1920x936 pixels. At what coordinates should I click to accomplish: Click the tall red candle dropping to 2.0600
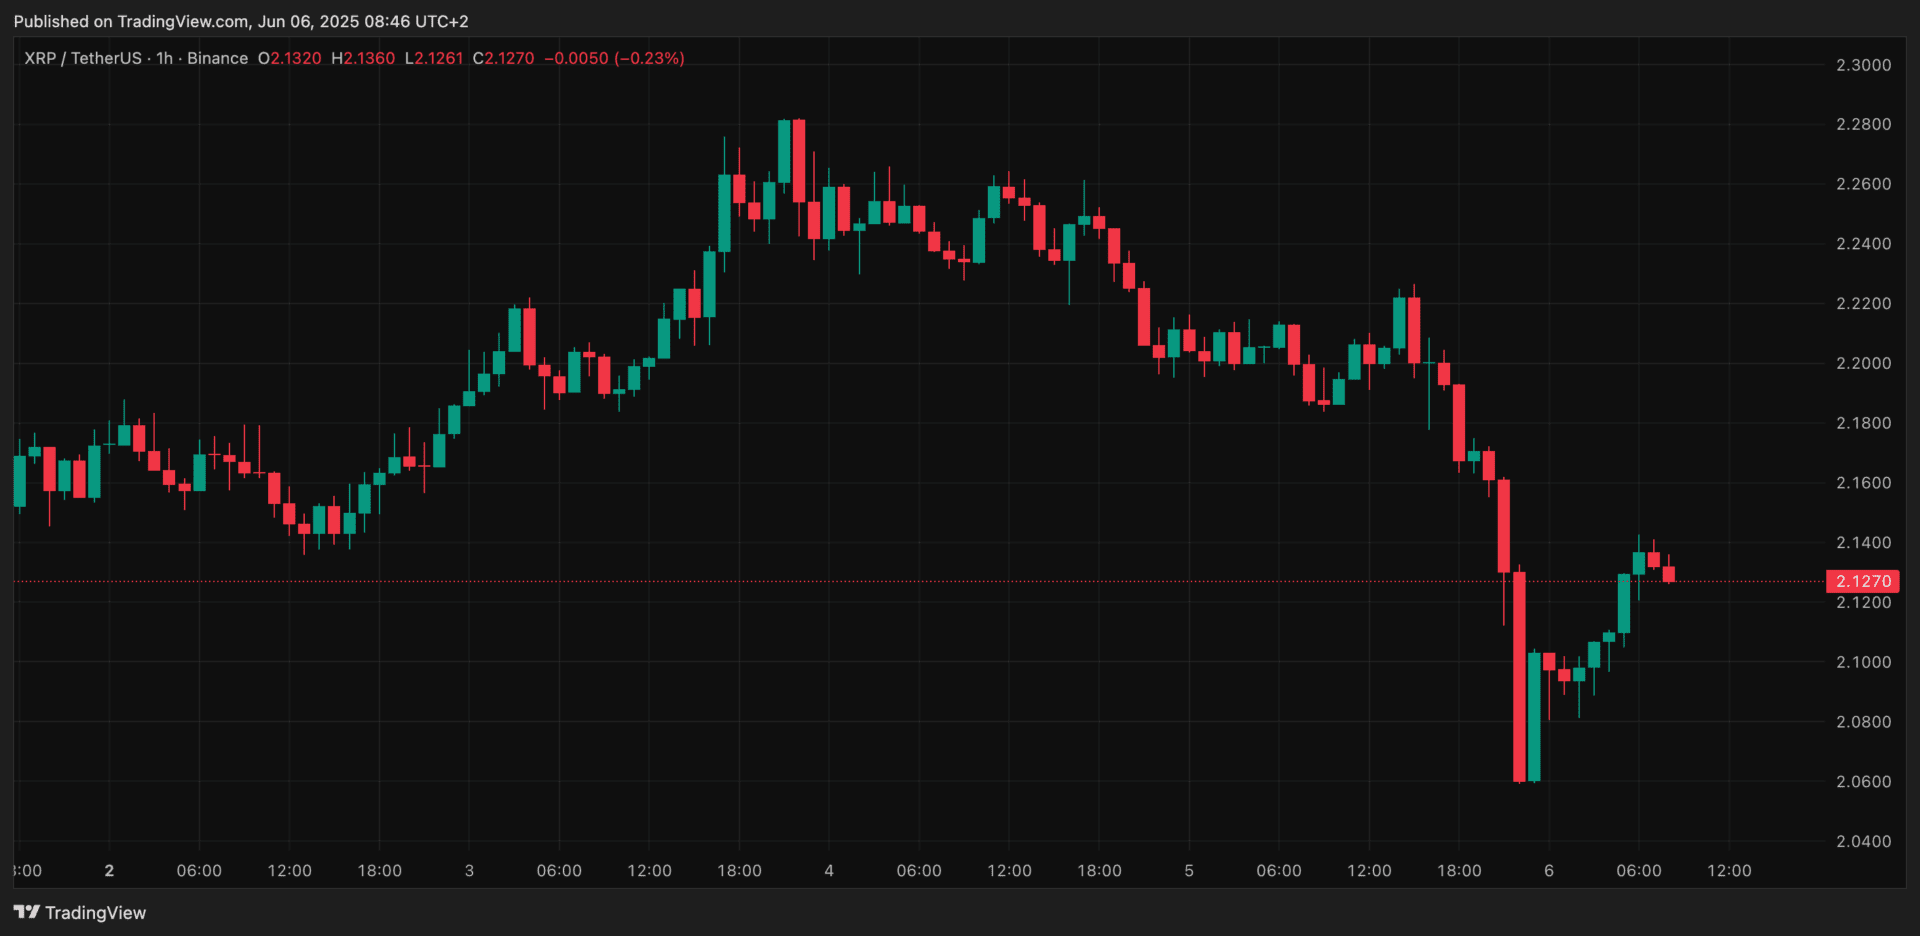tap(1519, 676)
